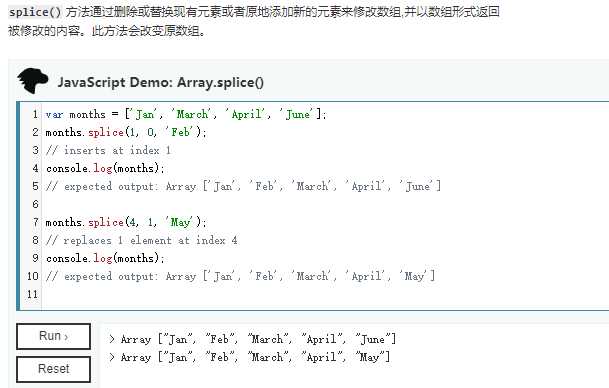
Task: Click line 5's expected output comment ending in 'June'
Action: click(243, 186)
